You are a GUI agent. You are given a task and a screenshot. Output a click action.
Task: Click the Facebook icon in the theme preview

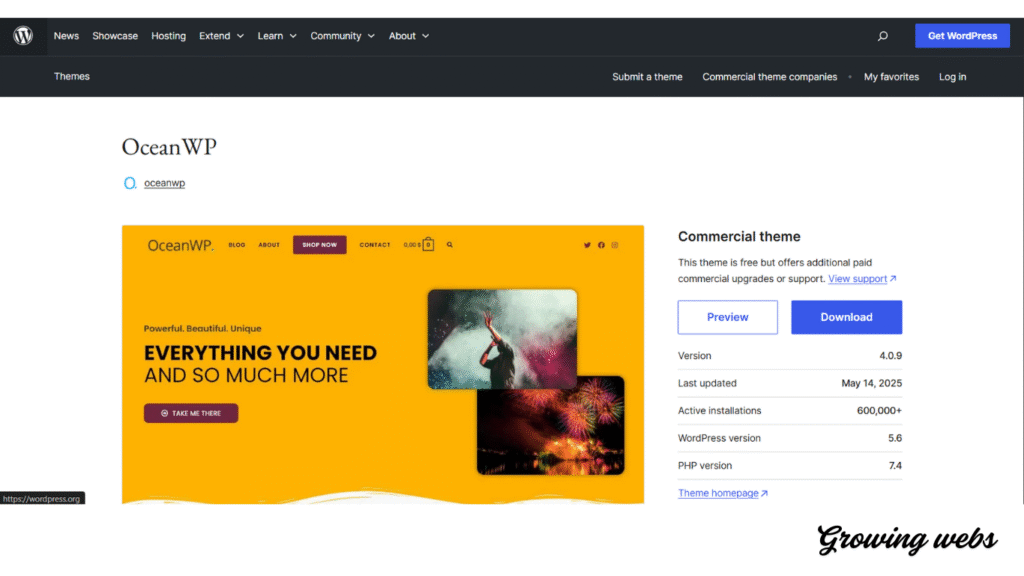[601, 243]
